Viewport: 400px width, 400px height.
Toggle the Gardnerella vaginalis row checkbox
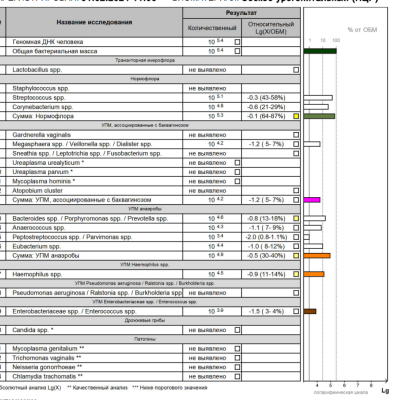tap(296, 135)
